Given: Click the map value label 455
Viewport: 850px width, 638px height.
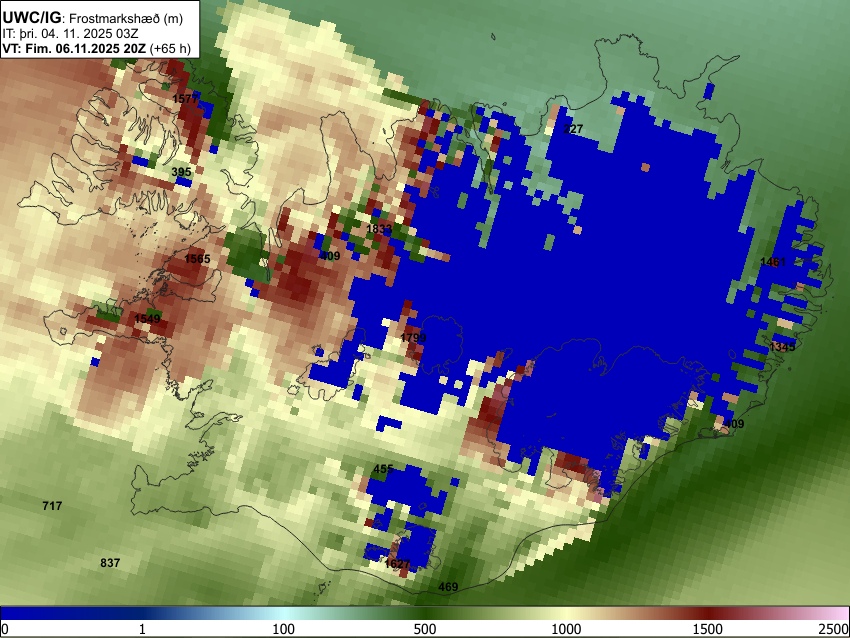Looking at the screenshot, I should click(383, 468).
